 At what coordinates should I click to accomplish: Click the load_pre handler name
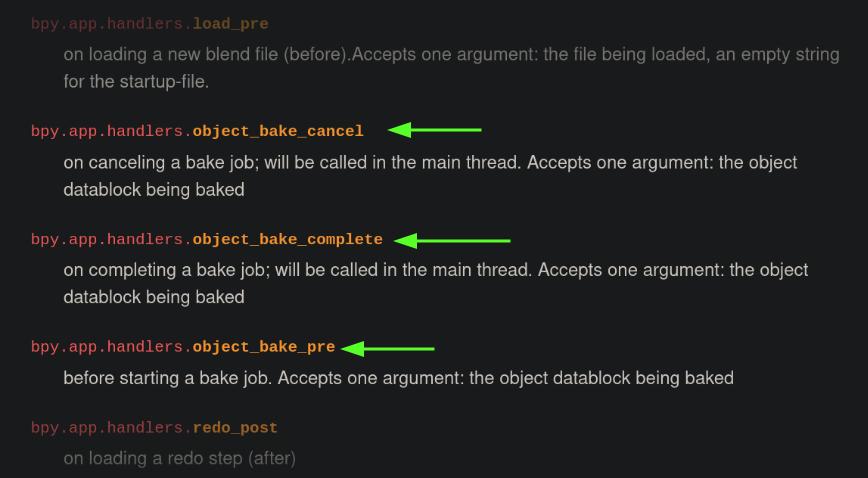tap(230, 24)
